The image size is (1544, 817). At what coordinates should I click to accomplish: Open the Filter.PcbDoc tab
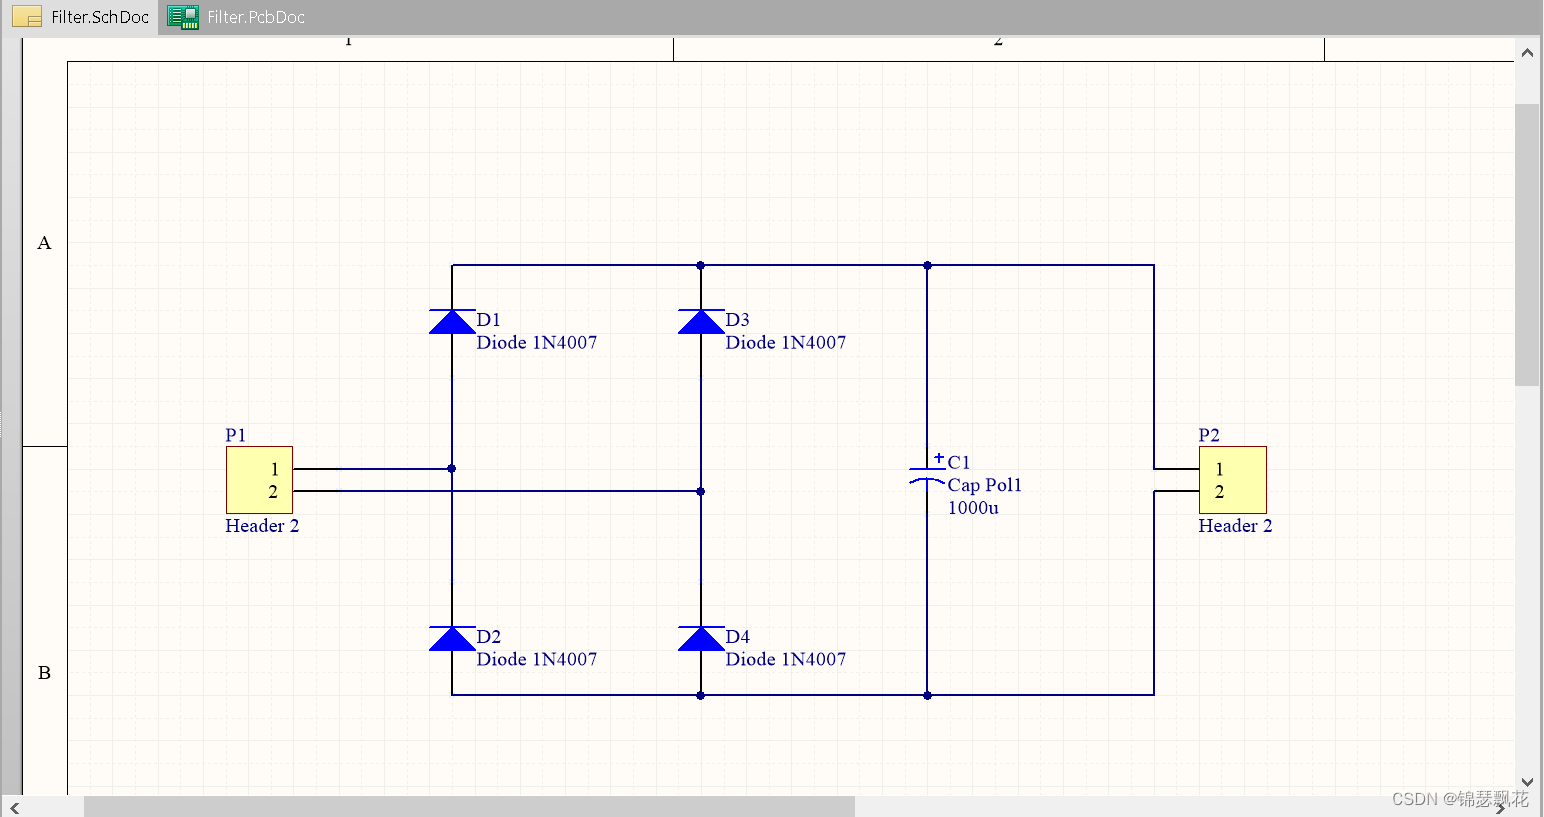pos(236,17)
